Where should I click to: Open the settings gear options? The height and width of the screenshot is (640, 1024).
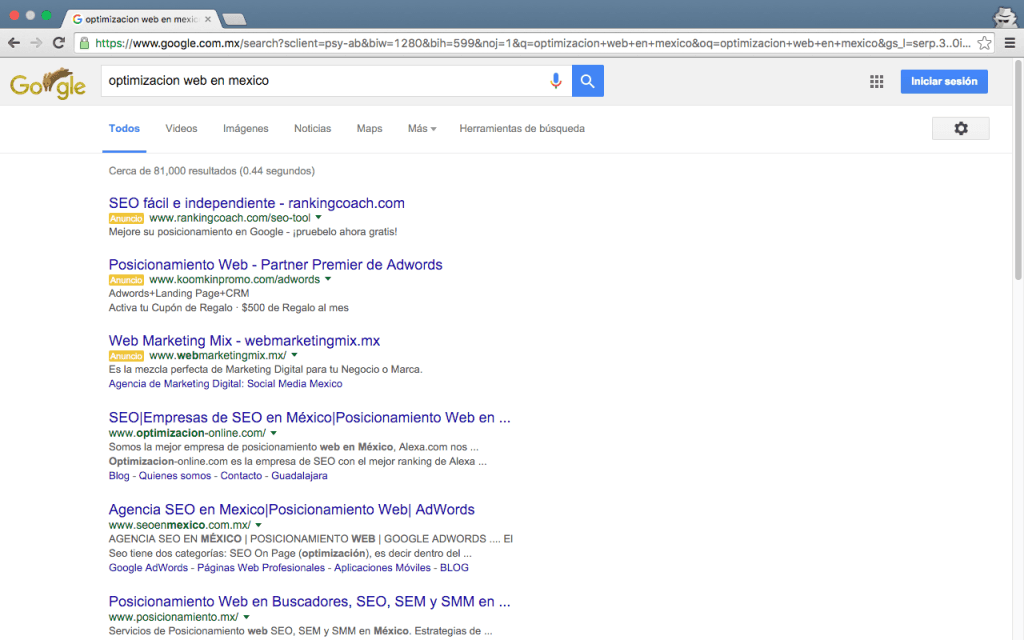[961, 129]
